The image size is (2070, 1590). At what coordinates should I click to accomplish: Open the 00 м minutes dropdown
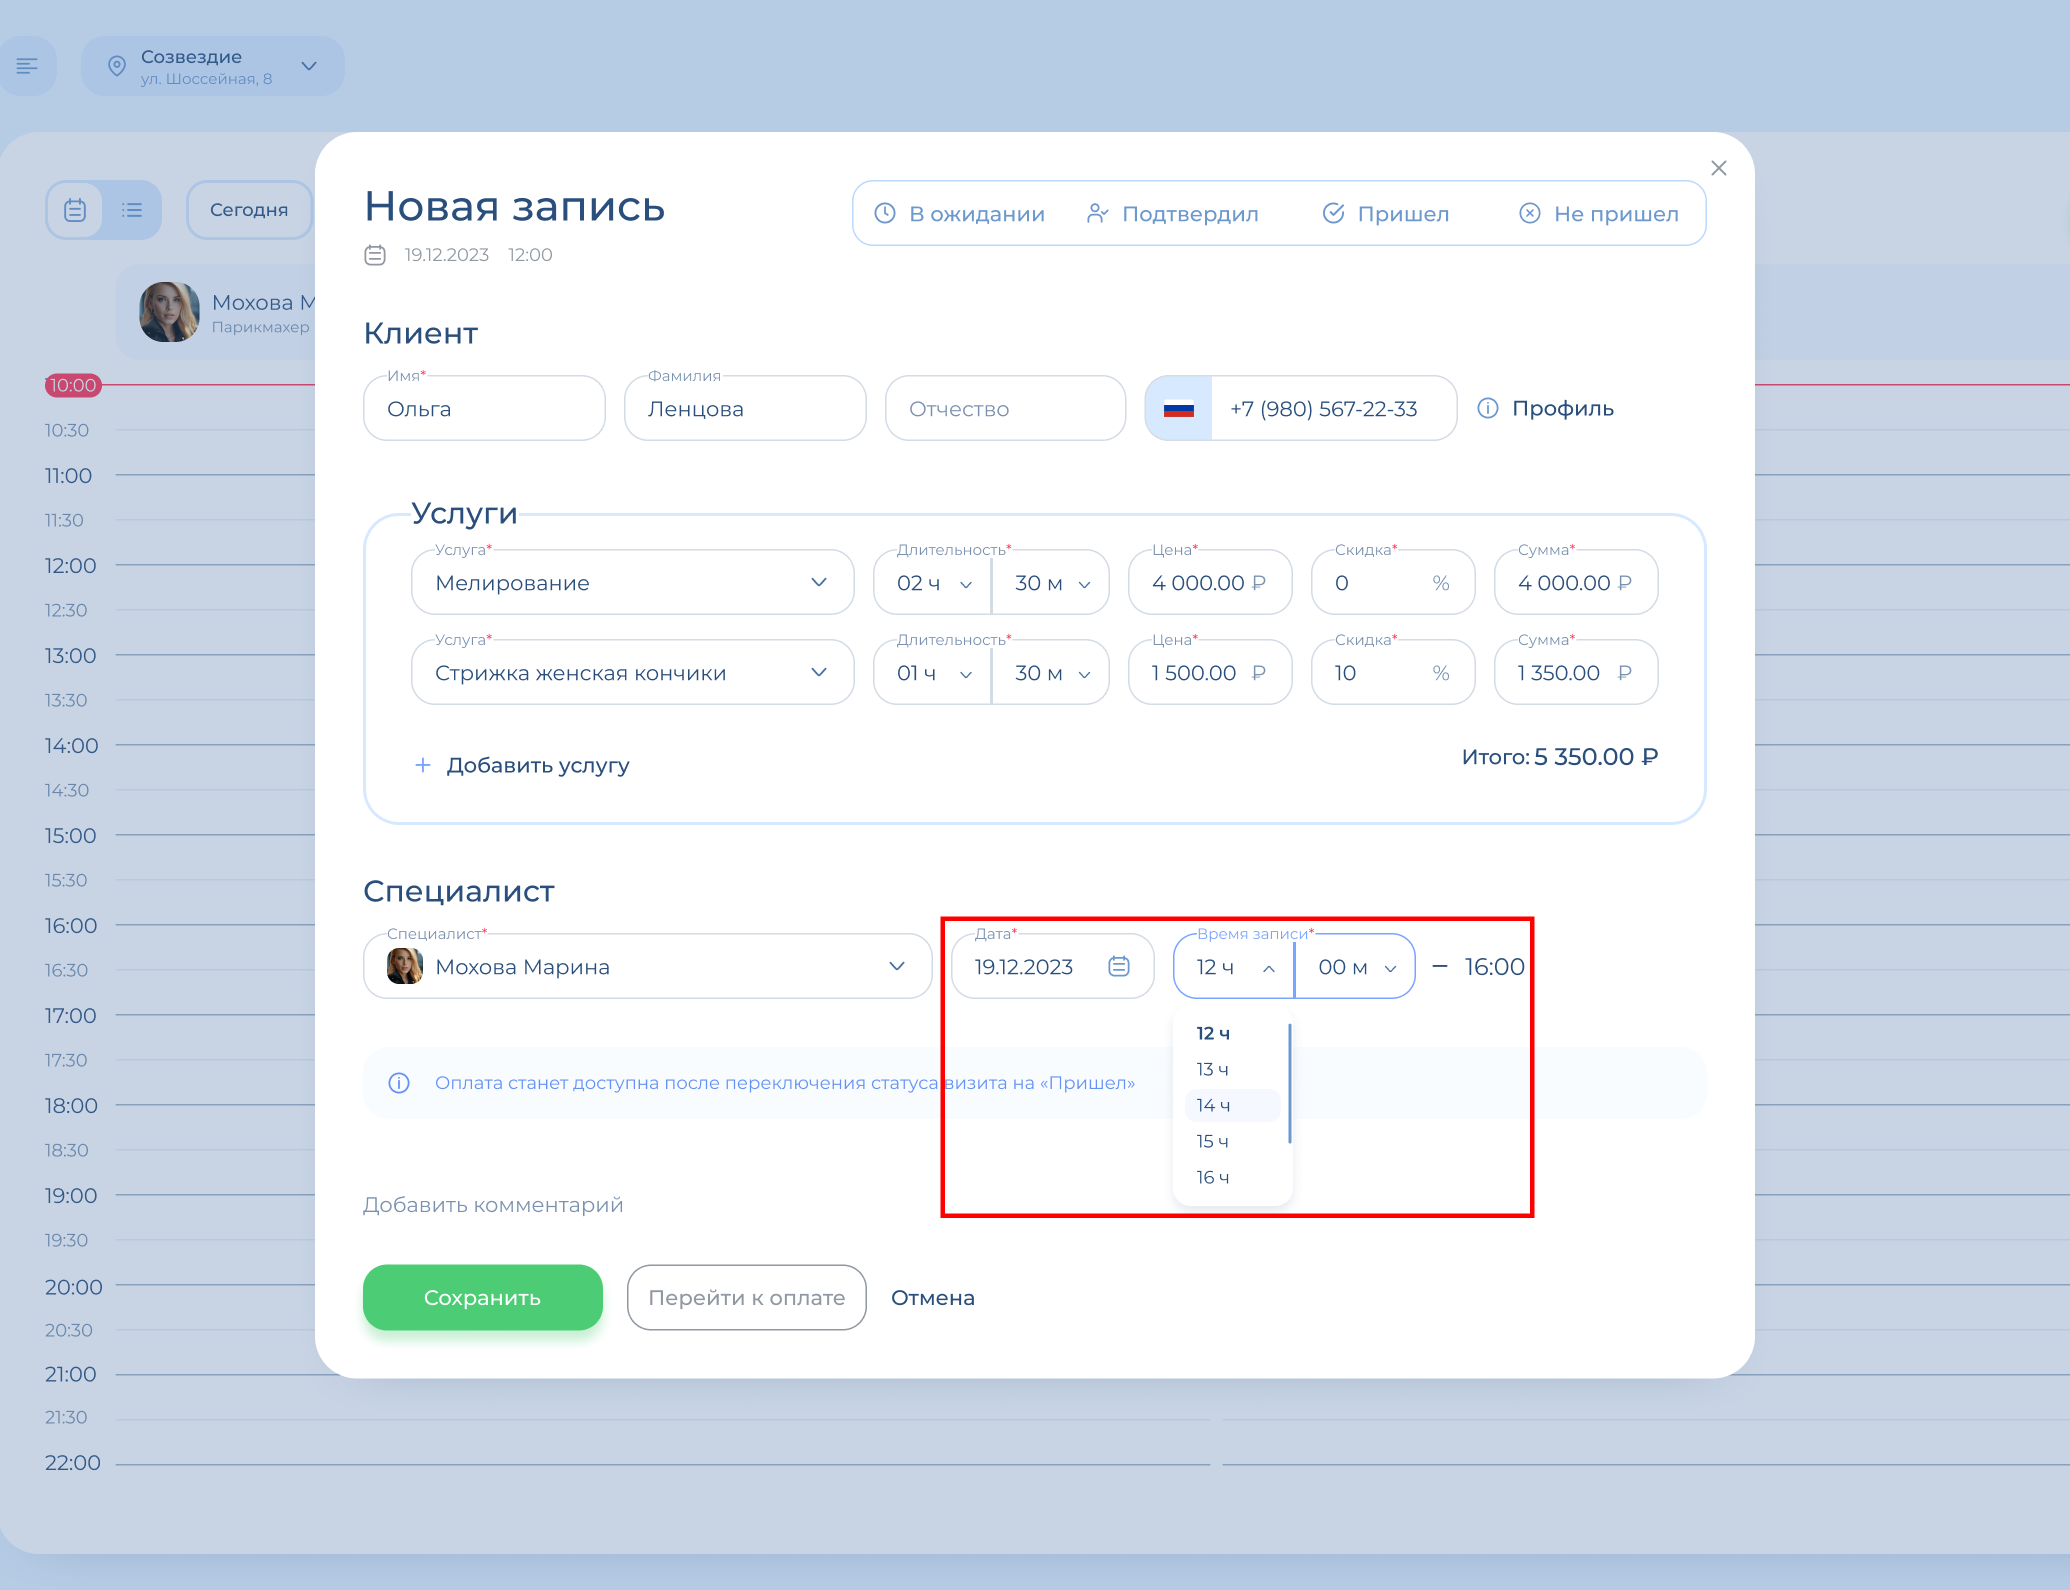1355,966
